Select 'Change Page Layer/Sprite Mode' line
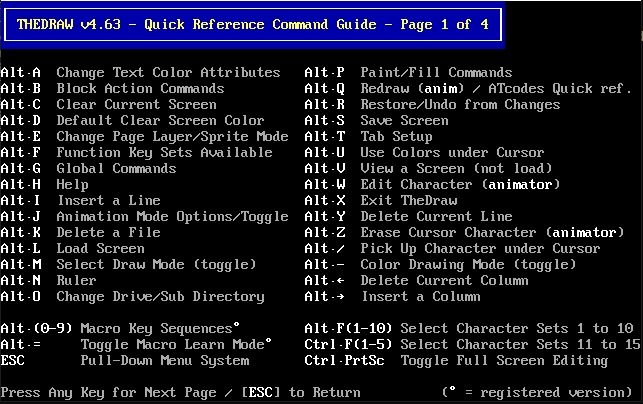643x404 pixels. pyautogui.click(x=172, y=137)
